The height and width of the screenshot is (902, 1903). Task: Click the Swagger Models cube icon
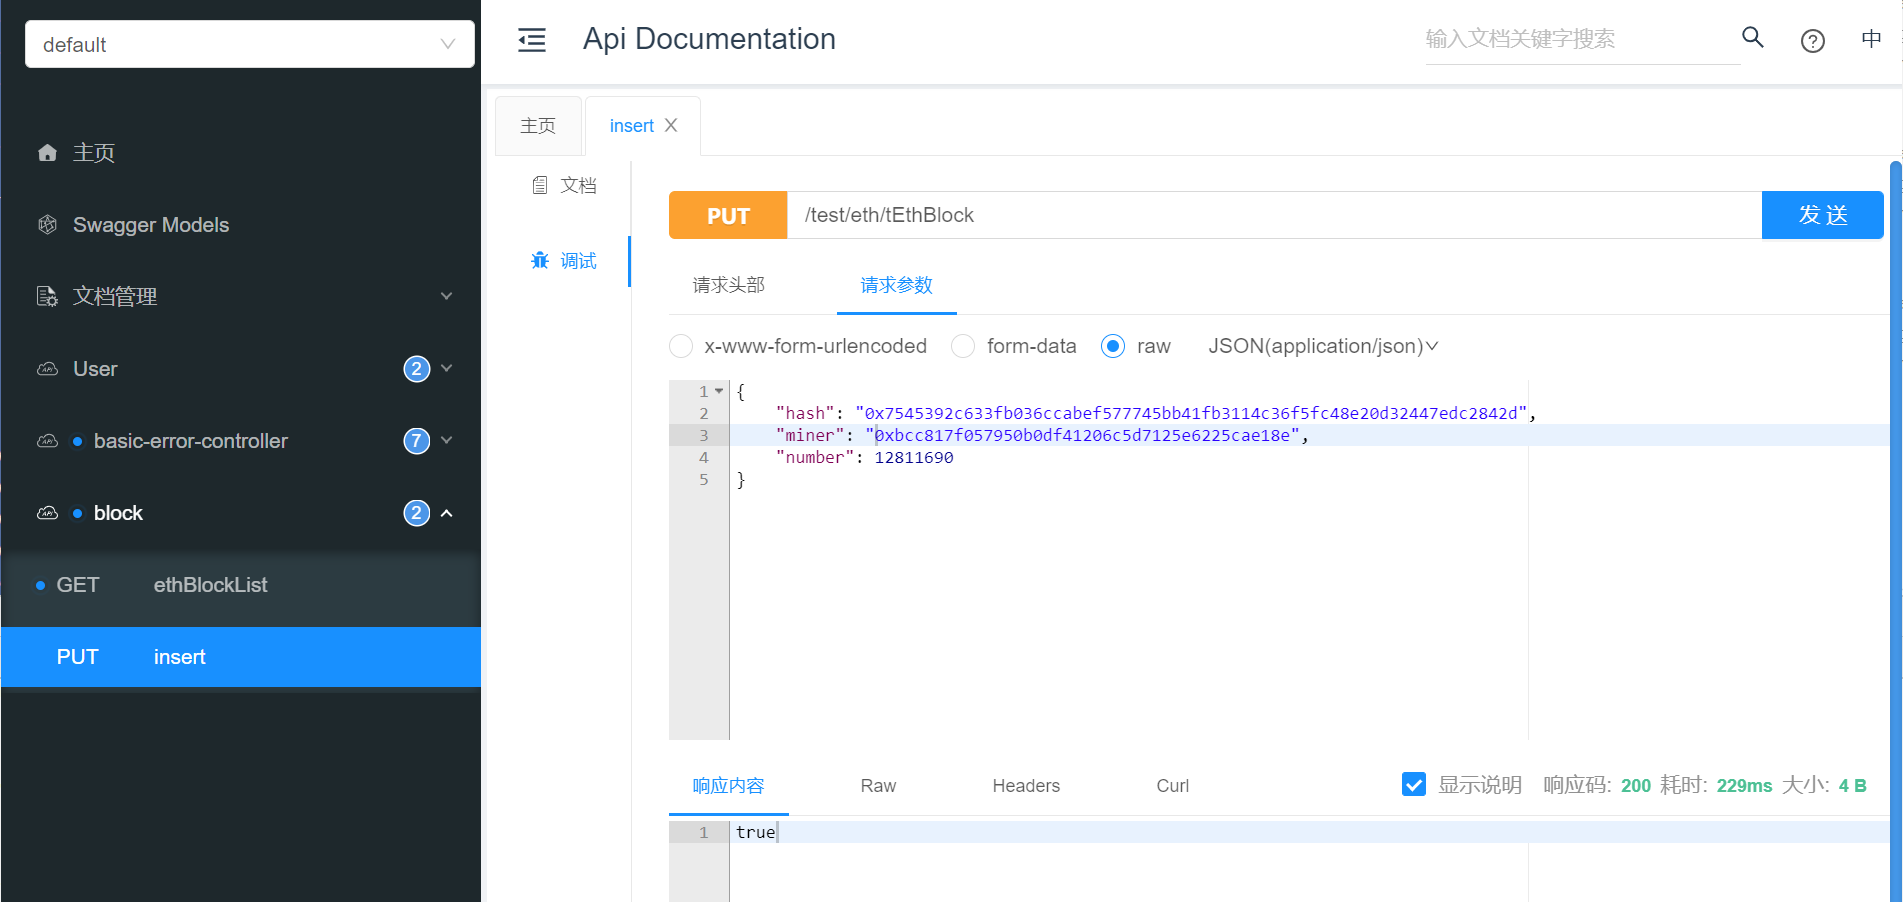(x=47, y=225)
